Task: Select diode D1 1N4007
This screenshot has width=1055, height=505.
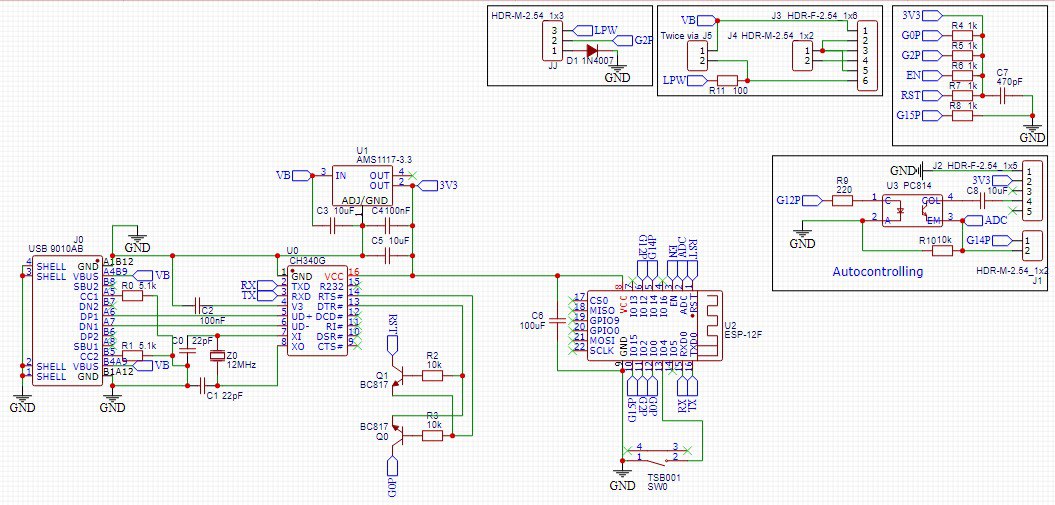Action: pyautogui.click(x=592, y=50)
